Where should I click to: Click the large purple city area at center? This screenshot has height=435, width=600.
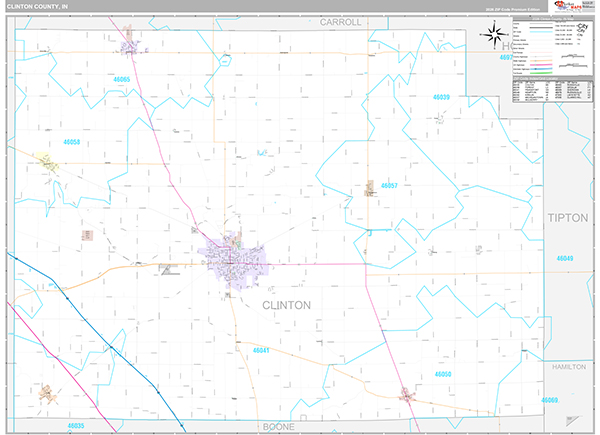click(234, 262)
